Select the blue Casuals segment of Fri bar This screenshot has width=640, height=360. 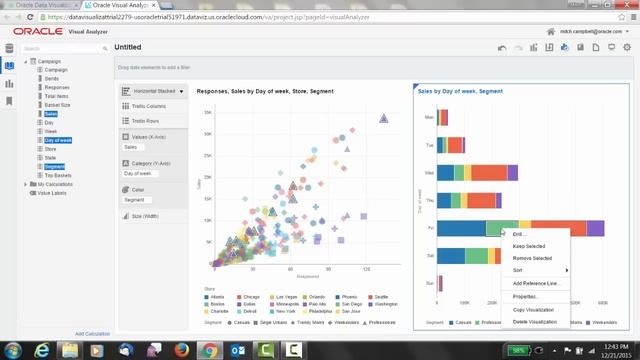click(x=461, y=229)
